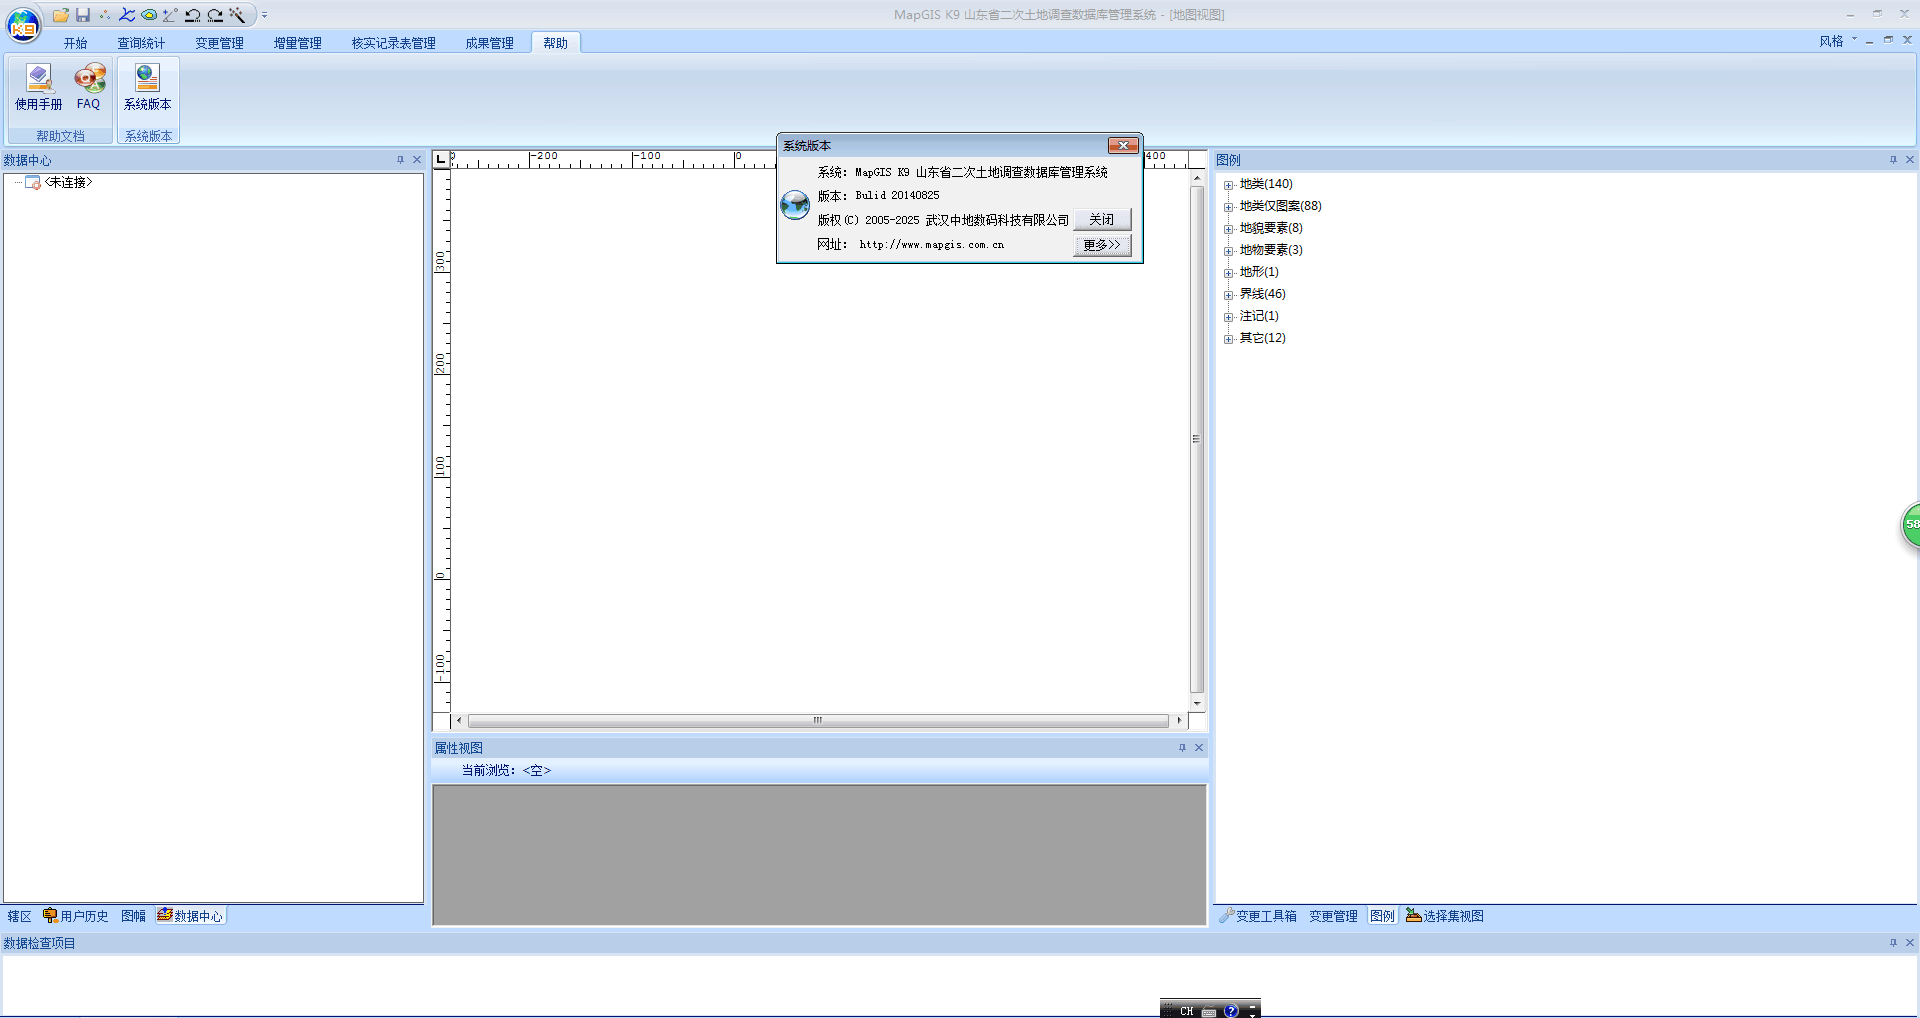The image size is (1920, 1018).
Task: Open the quick access toolbar customize dropdown
Action: pyautogui.click(x=264, y=15)
